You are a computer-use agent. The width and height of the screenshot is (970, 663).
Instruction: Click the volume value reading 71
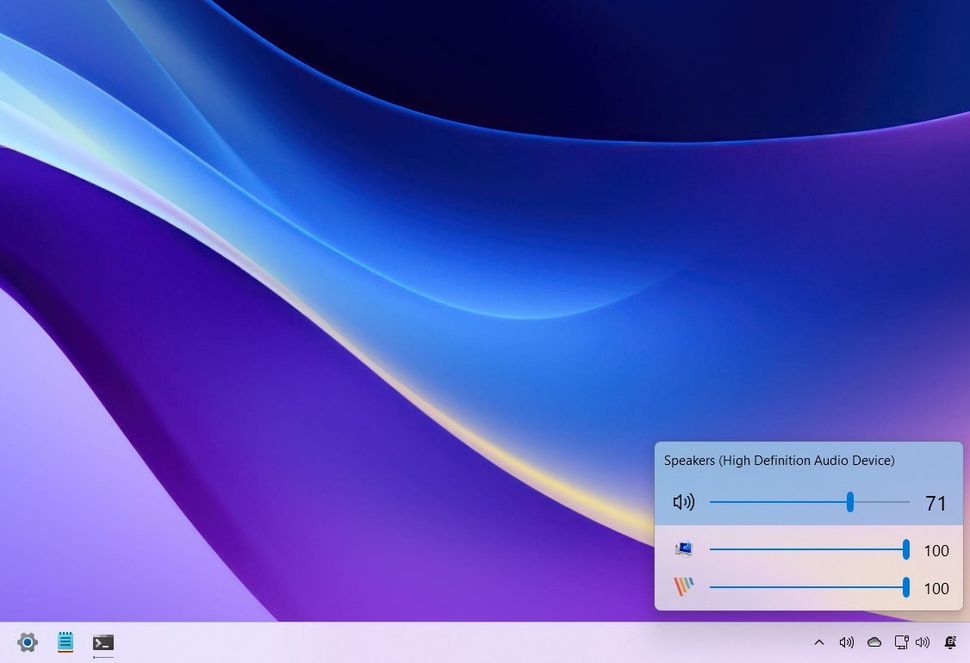[936, 503]
